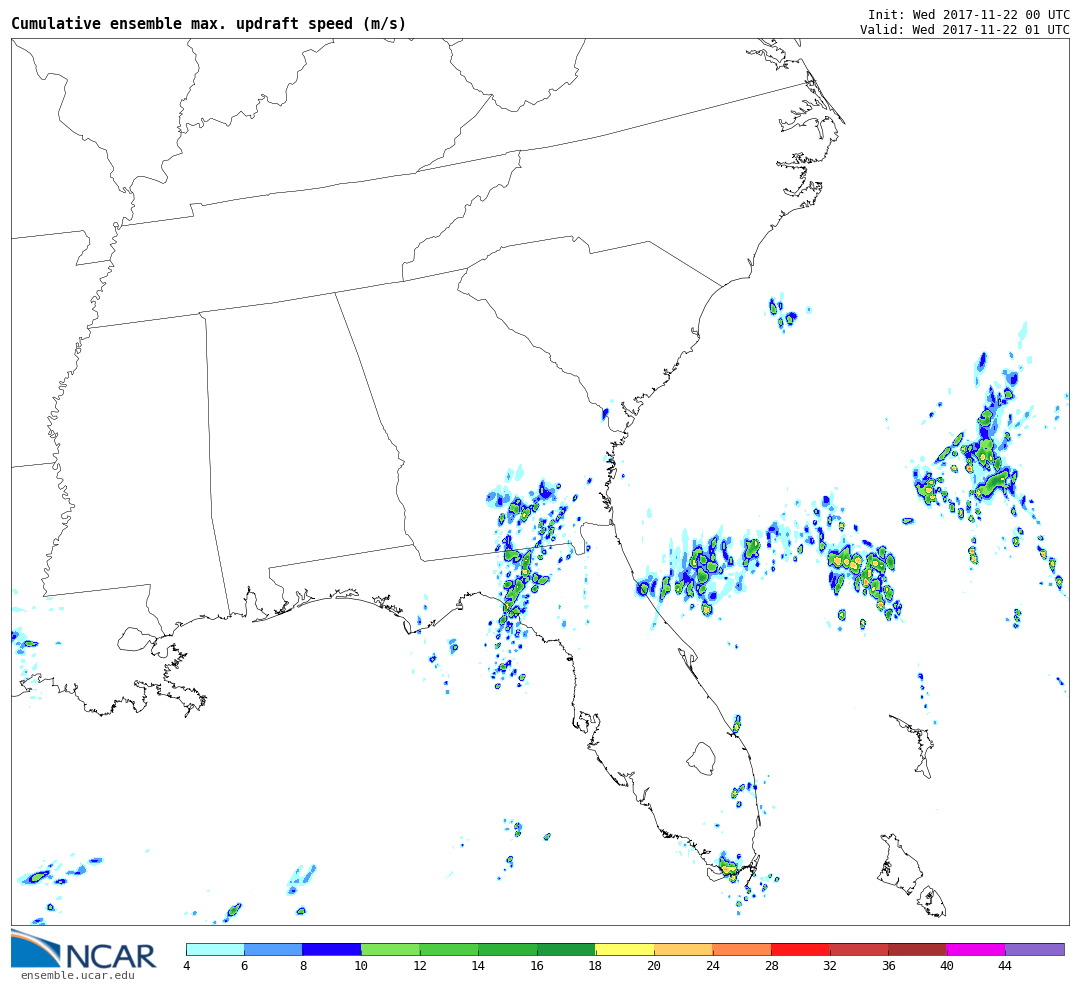Pick the light blue 6-8 color swatch
Viewport: 1080px width, 988px height.
273,949
